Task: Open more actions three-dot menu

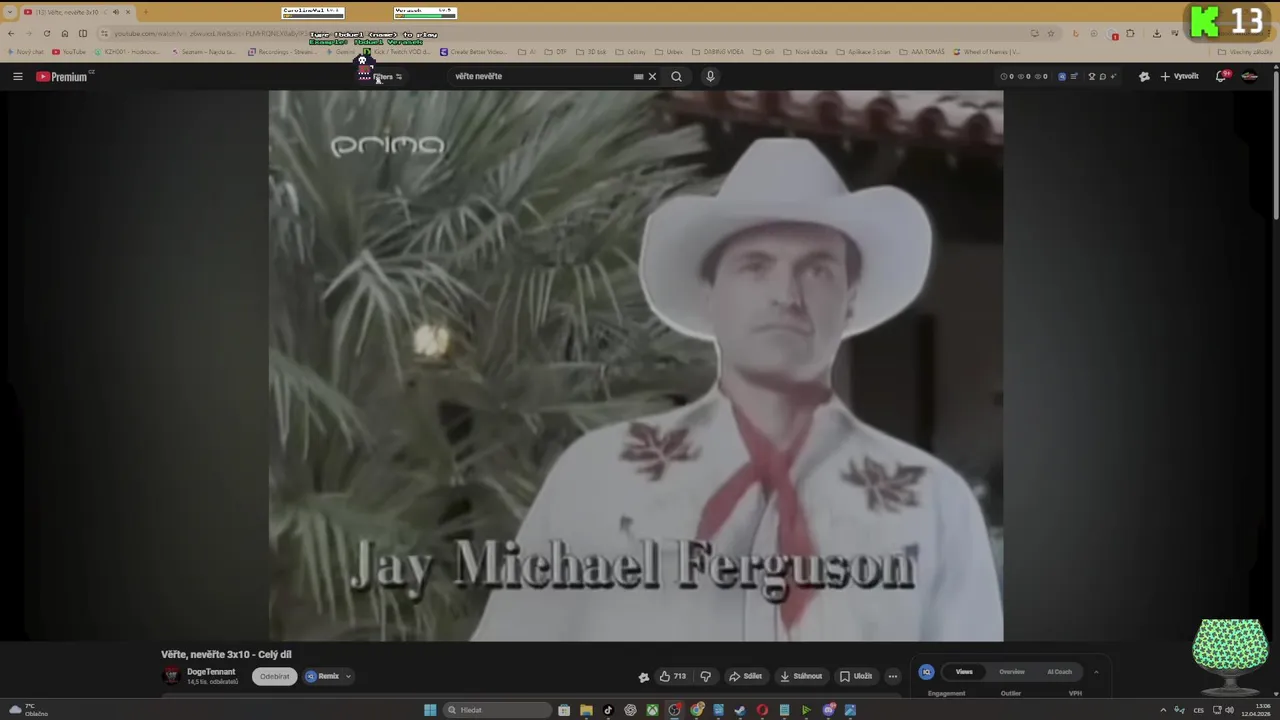Action: point(892,676)
